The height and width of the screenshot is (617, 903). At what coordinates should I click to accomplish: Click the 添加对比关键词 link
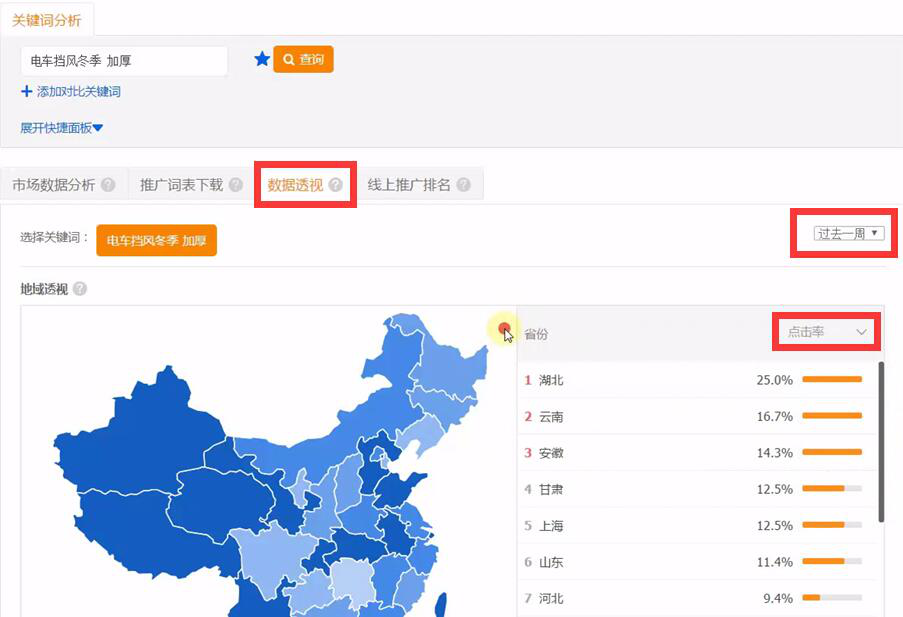point(78,92)
